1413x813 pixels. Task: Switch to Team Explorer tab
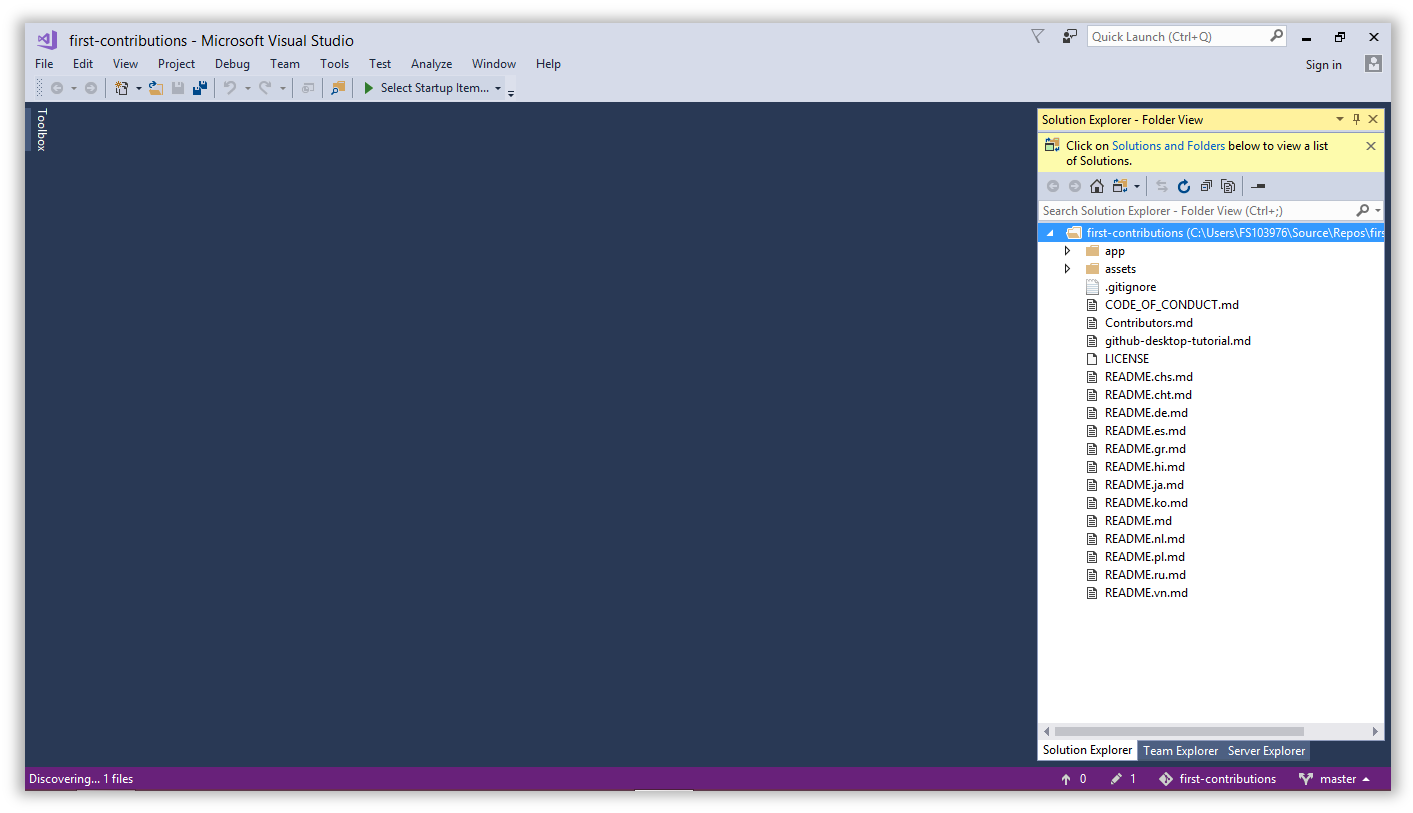1180,751
